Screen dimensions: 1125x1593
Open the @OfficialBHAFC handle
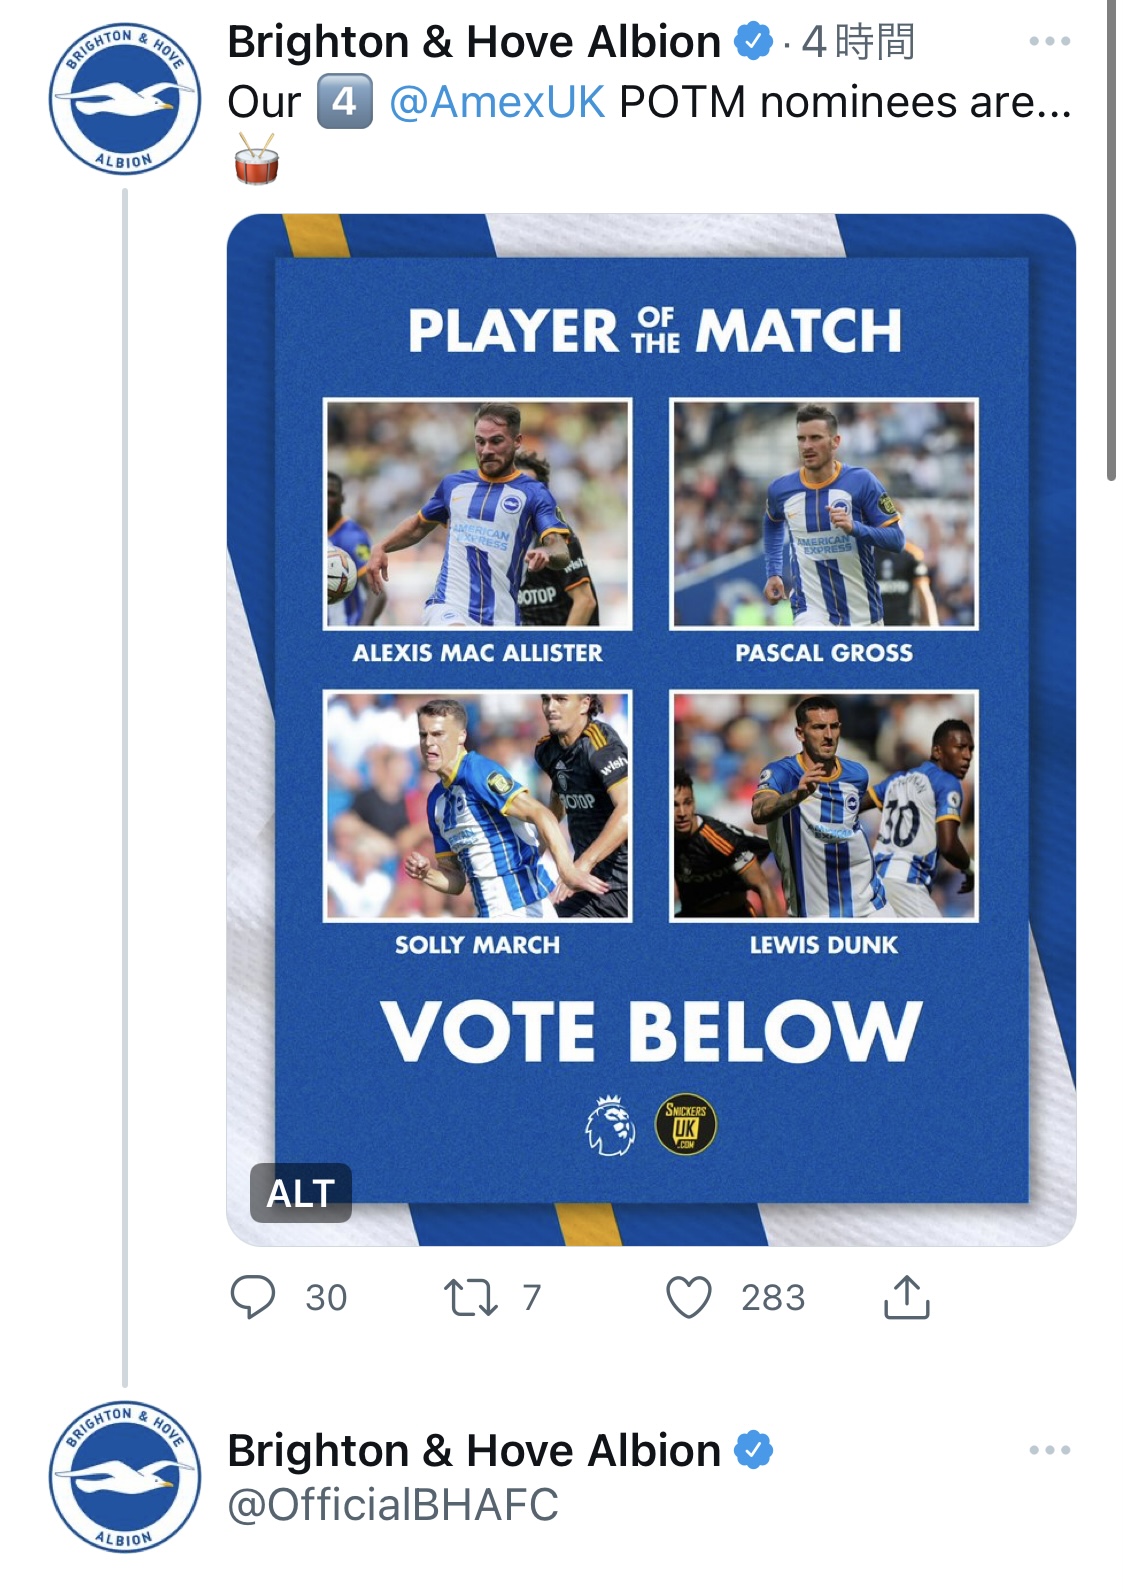tap(393, 1505)
